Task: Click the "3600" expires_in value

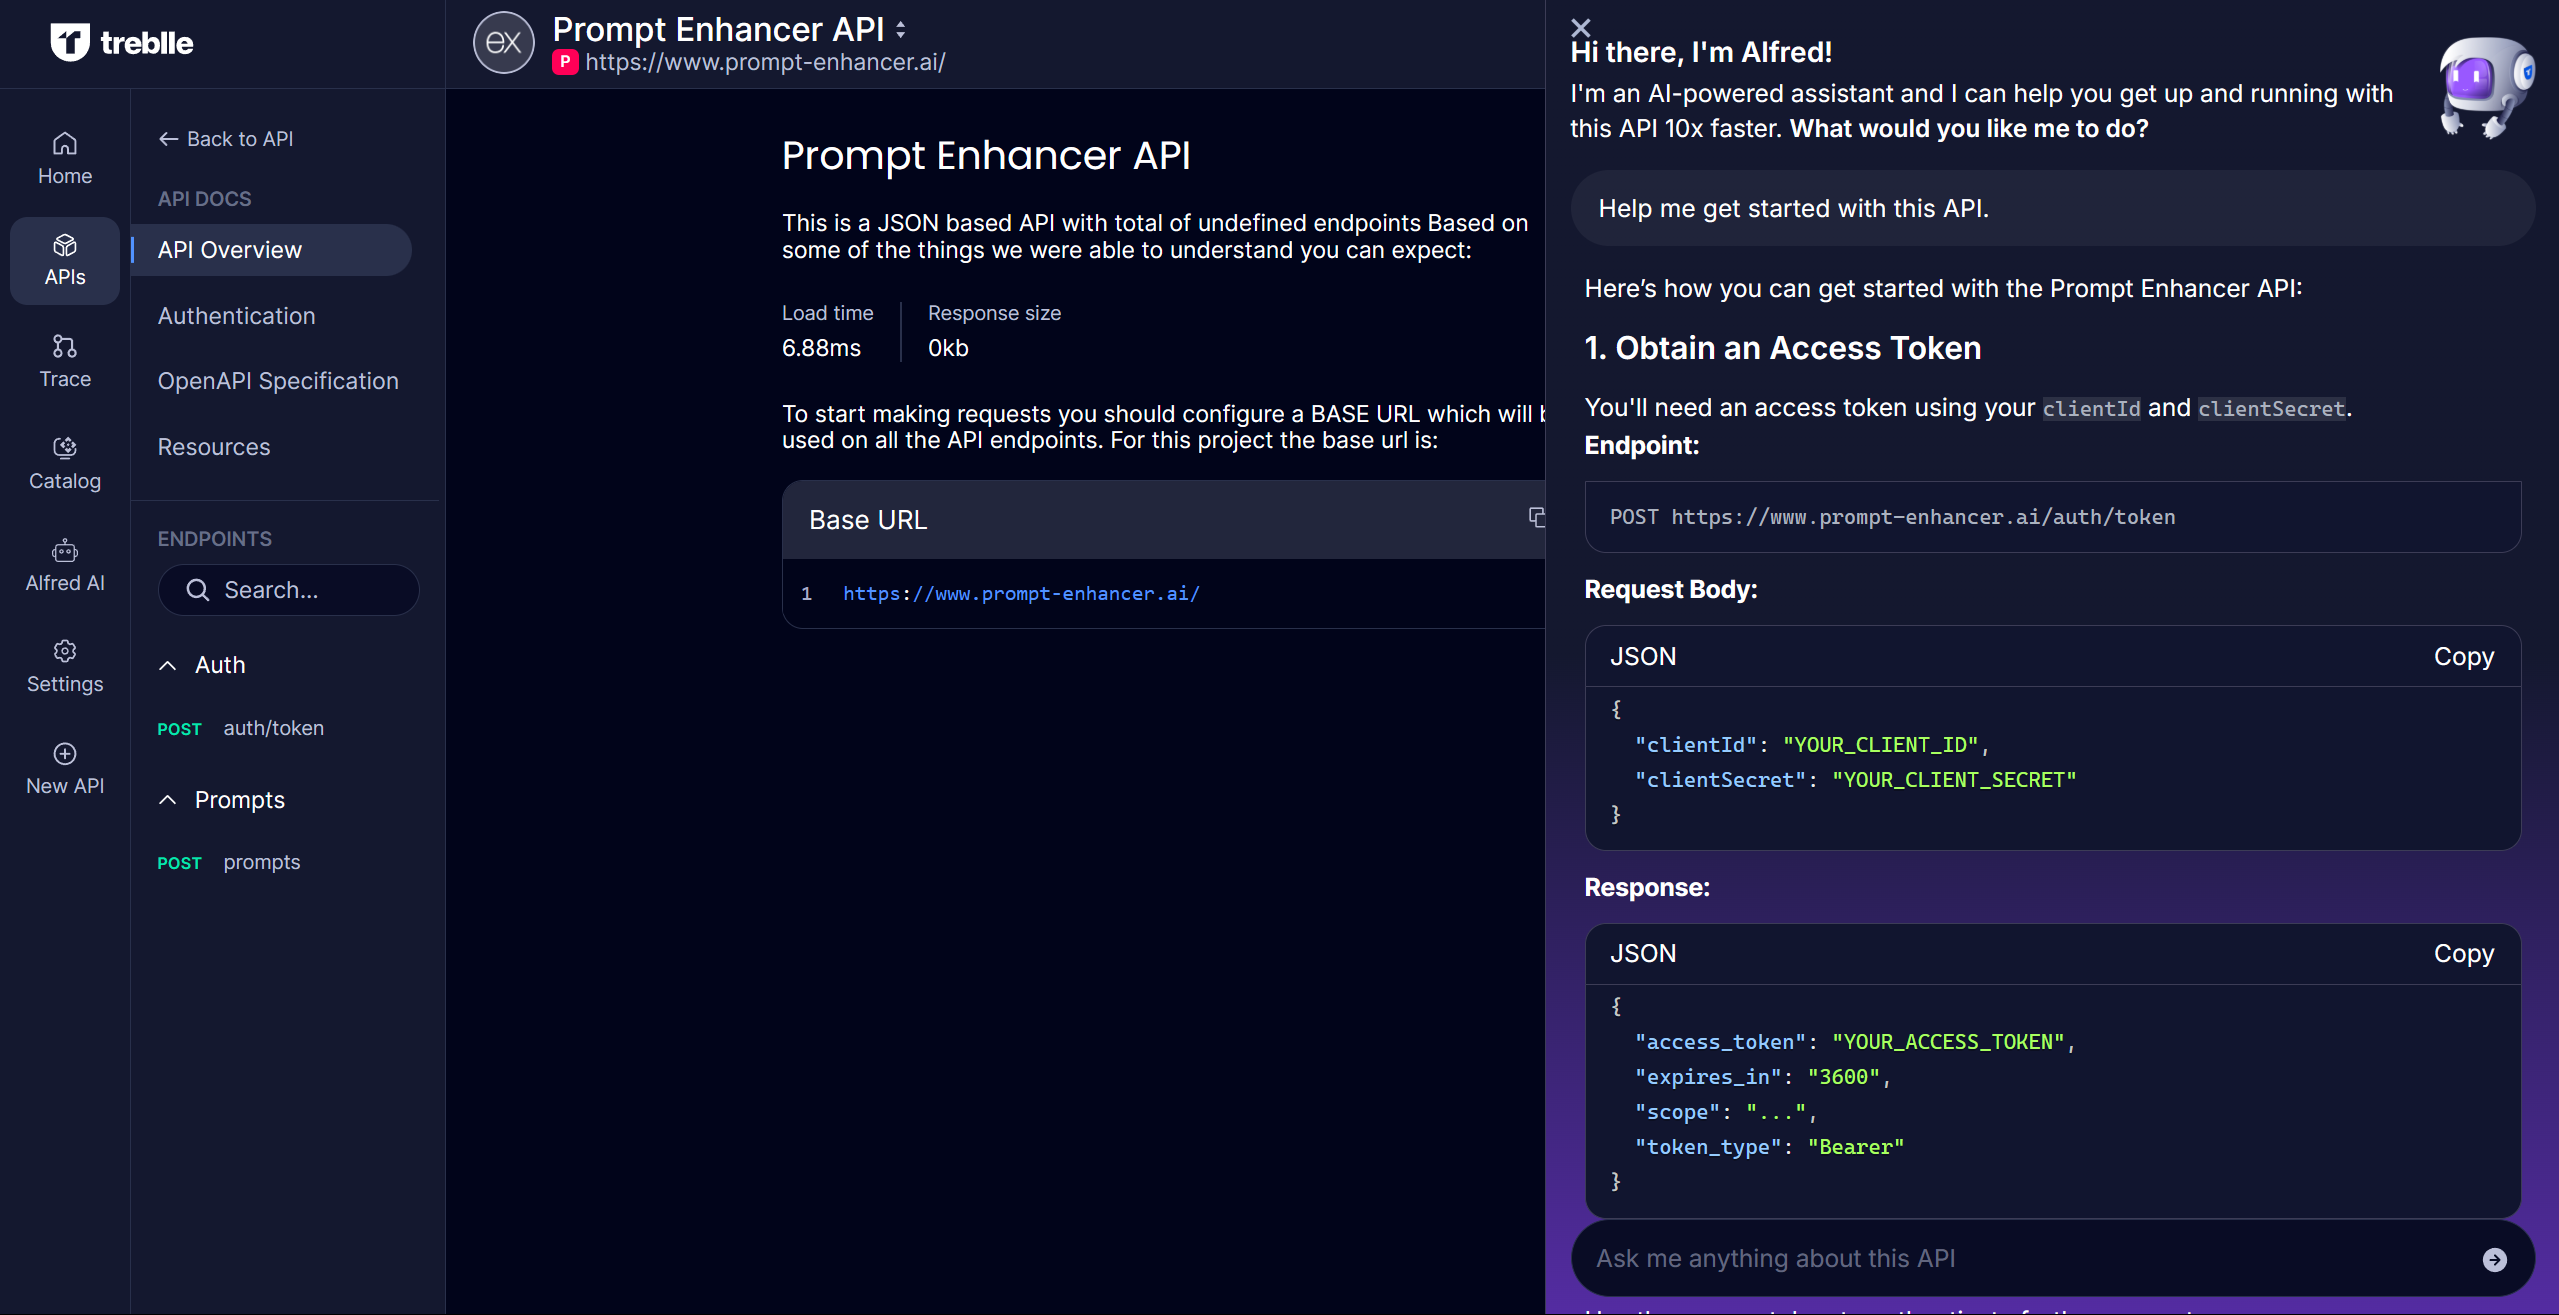Action: click(1843, 1077)
